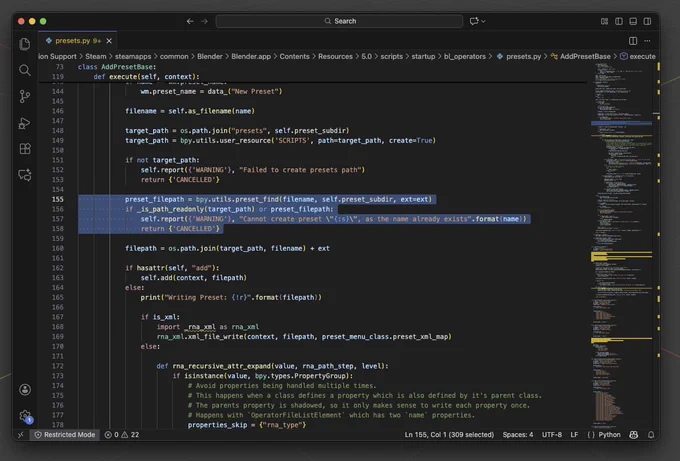Open the Search view in activity bar
The image size is (680, 461).
[x=25, y=70]
